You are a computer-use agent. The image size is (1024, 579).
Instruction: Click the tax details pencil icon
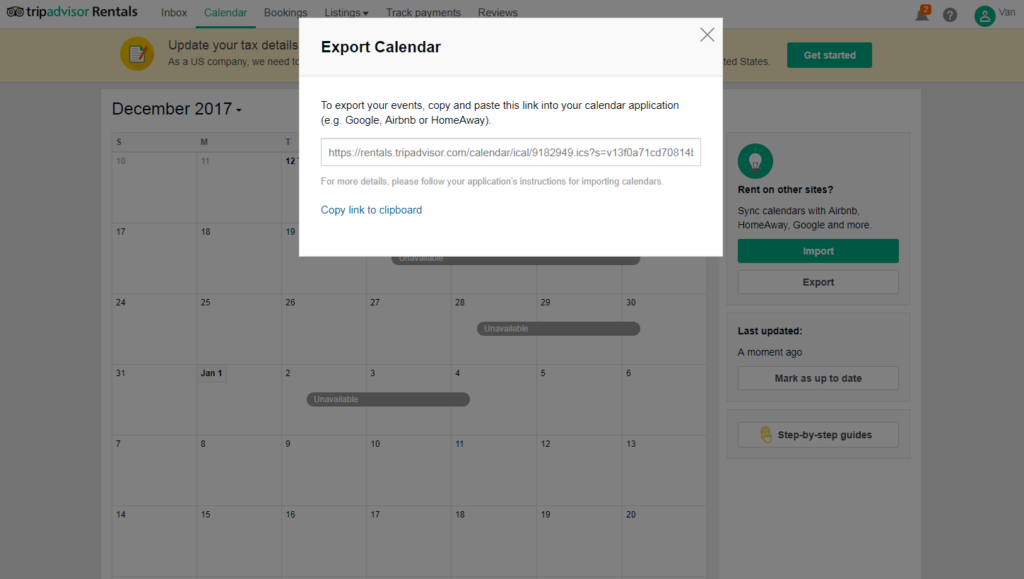coord(137,54)
